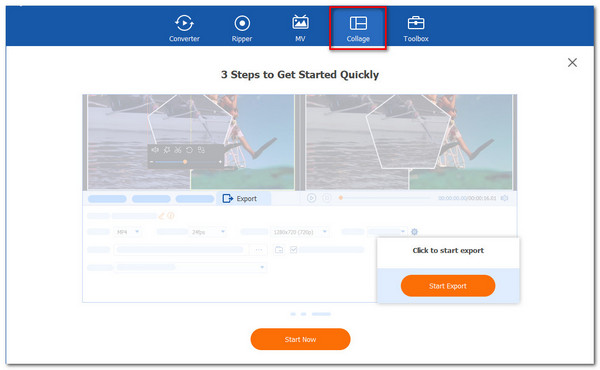Open the Toolbox tab
The image size is (600, 370).
(416, 28)
